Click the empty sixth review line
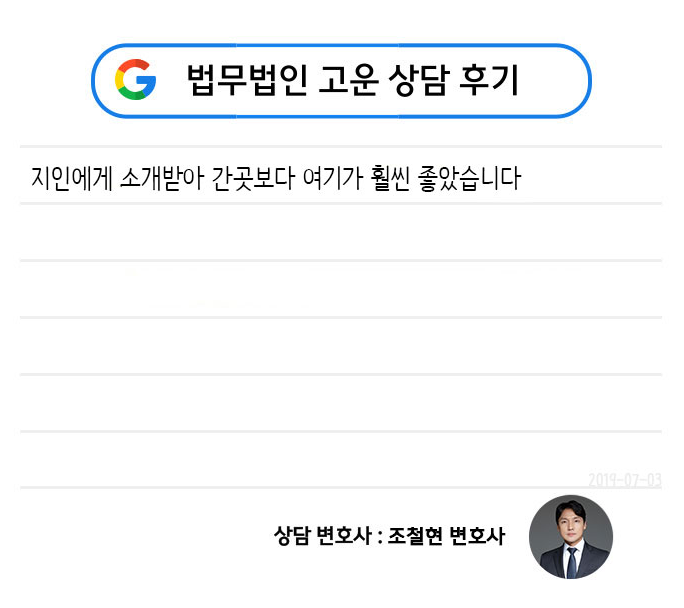Viewport: 684px width, 608px height. [340, 461]
